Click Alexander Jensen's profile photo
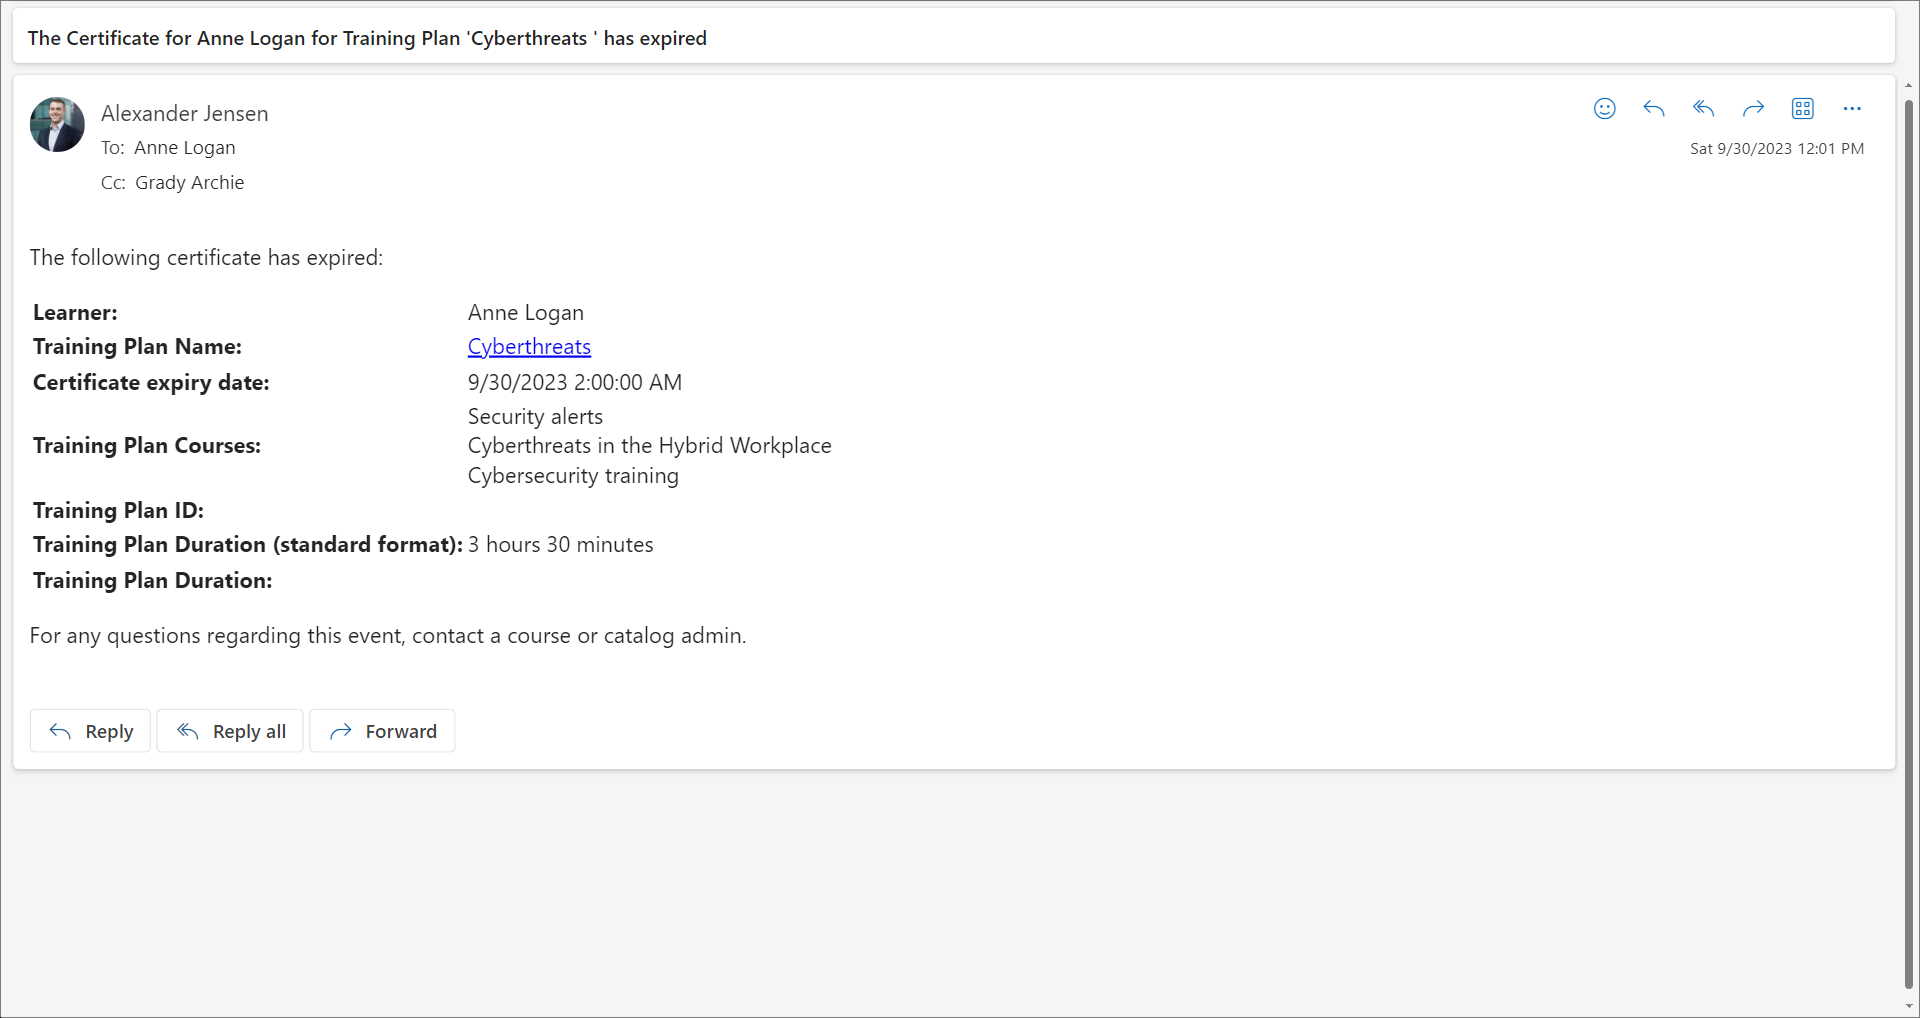This screenshot has height=1018, width=1920. 57,125
